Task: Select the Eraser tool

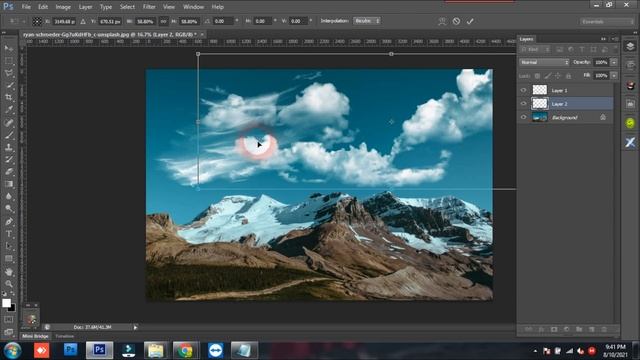Action: click(x=9, y=171)
